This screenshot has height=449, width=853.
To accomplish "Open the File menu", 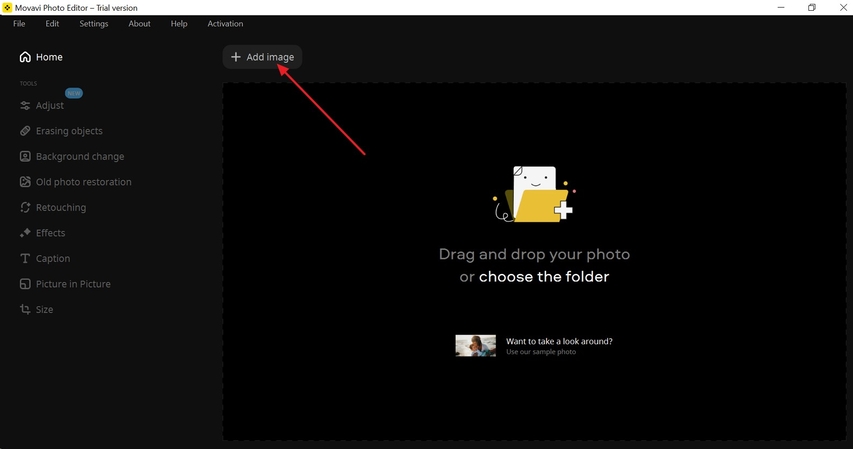I will click(19, 23).
